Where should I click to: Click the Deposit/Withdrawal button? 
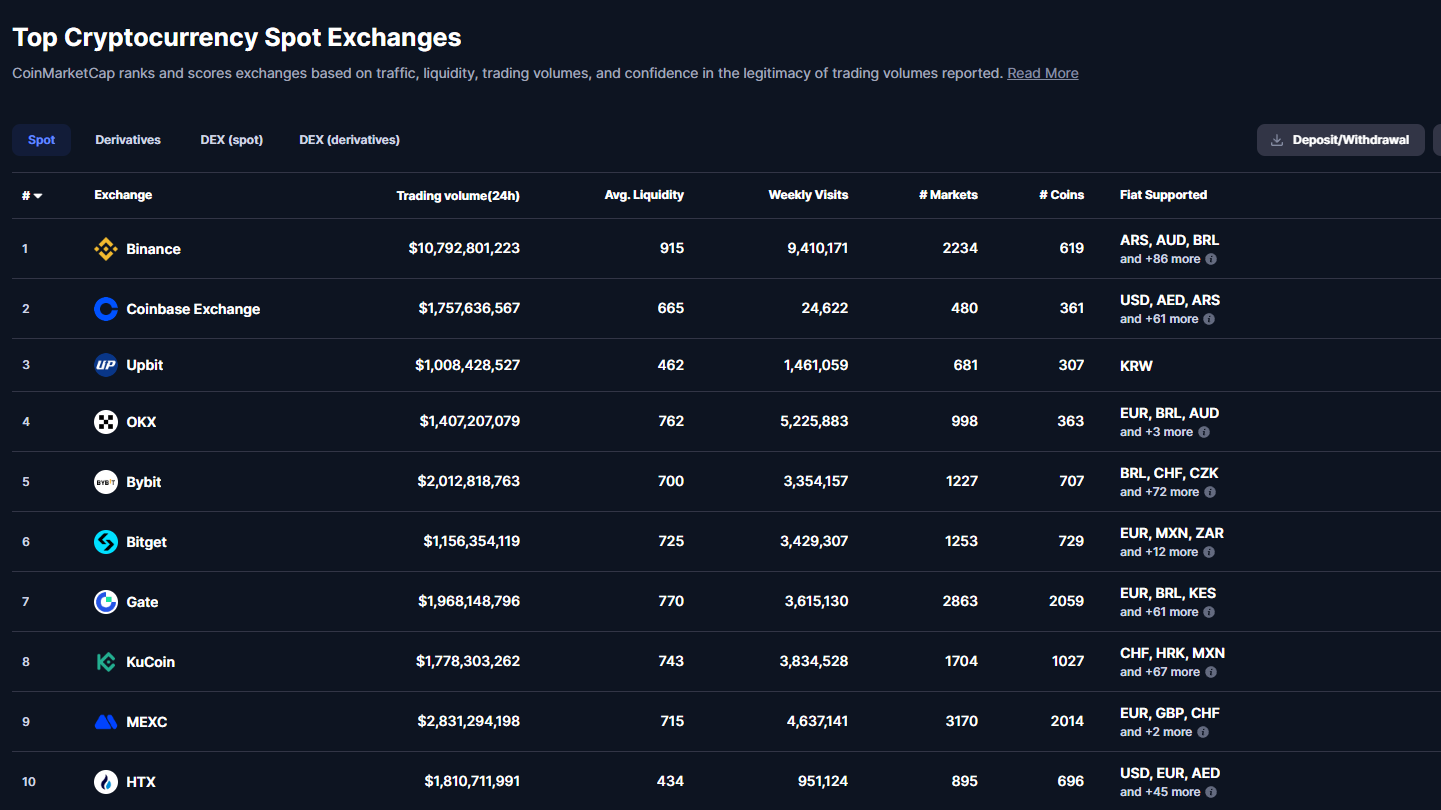pos(1341,140)
